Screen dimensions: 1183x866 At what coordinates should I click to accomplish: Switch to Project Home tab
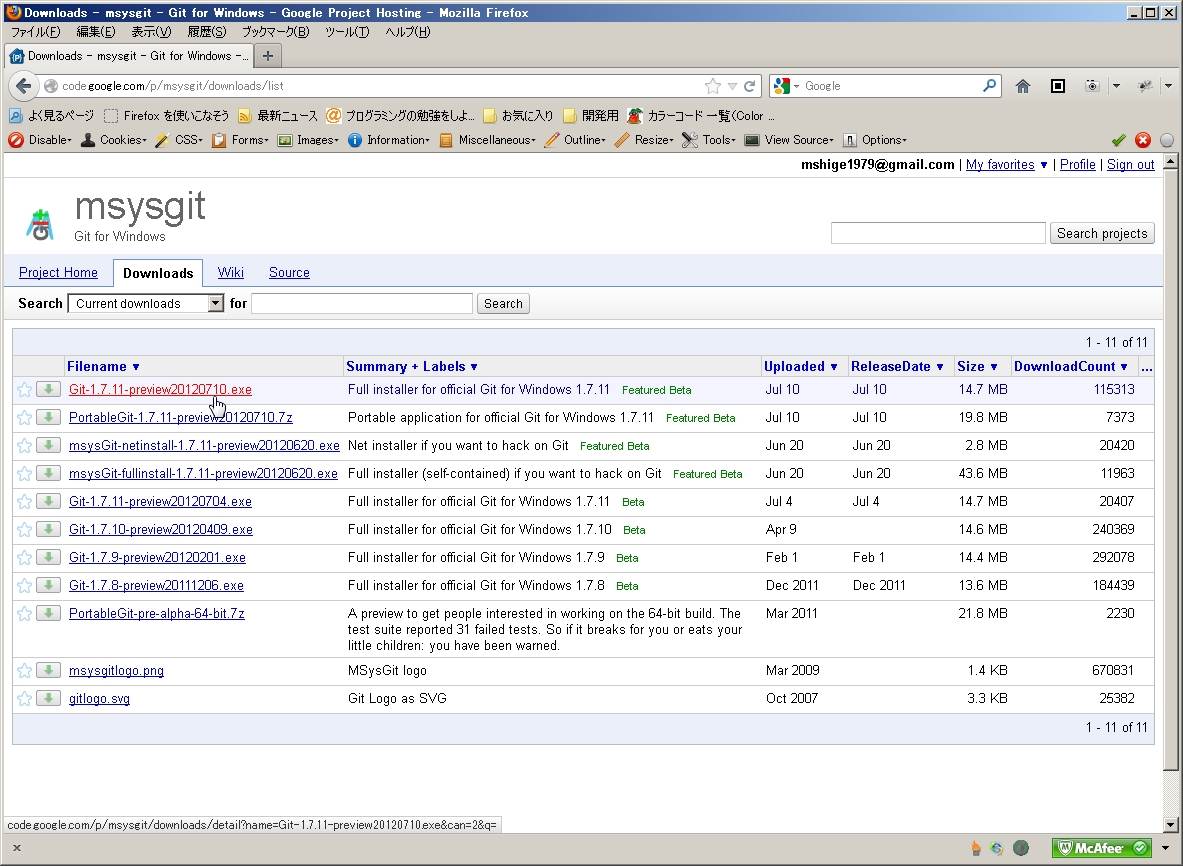[58, 272]
